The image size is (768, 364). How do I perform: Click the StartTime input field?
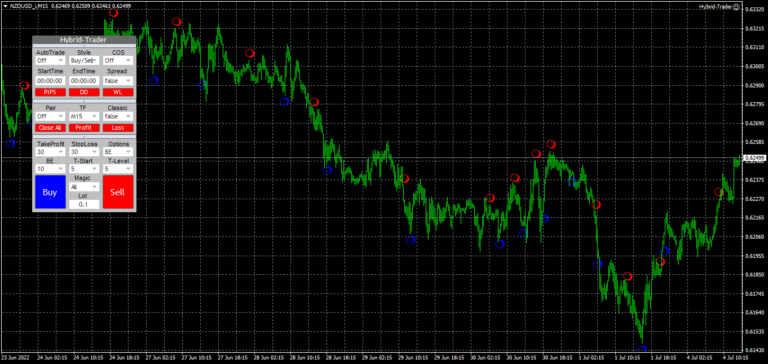tap(50, 80)
